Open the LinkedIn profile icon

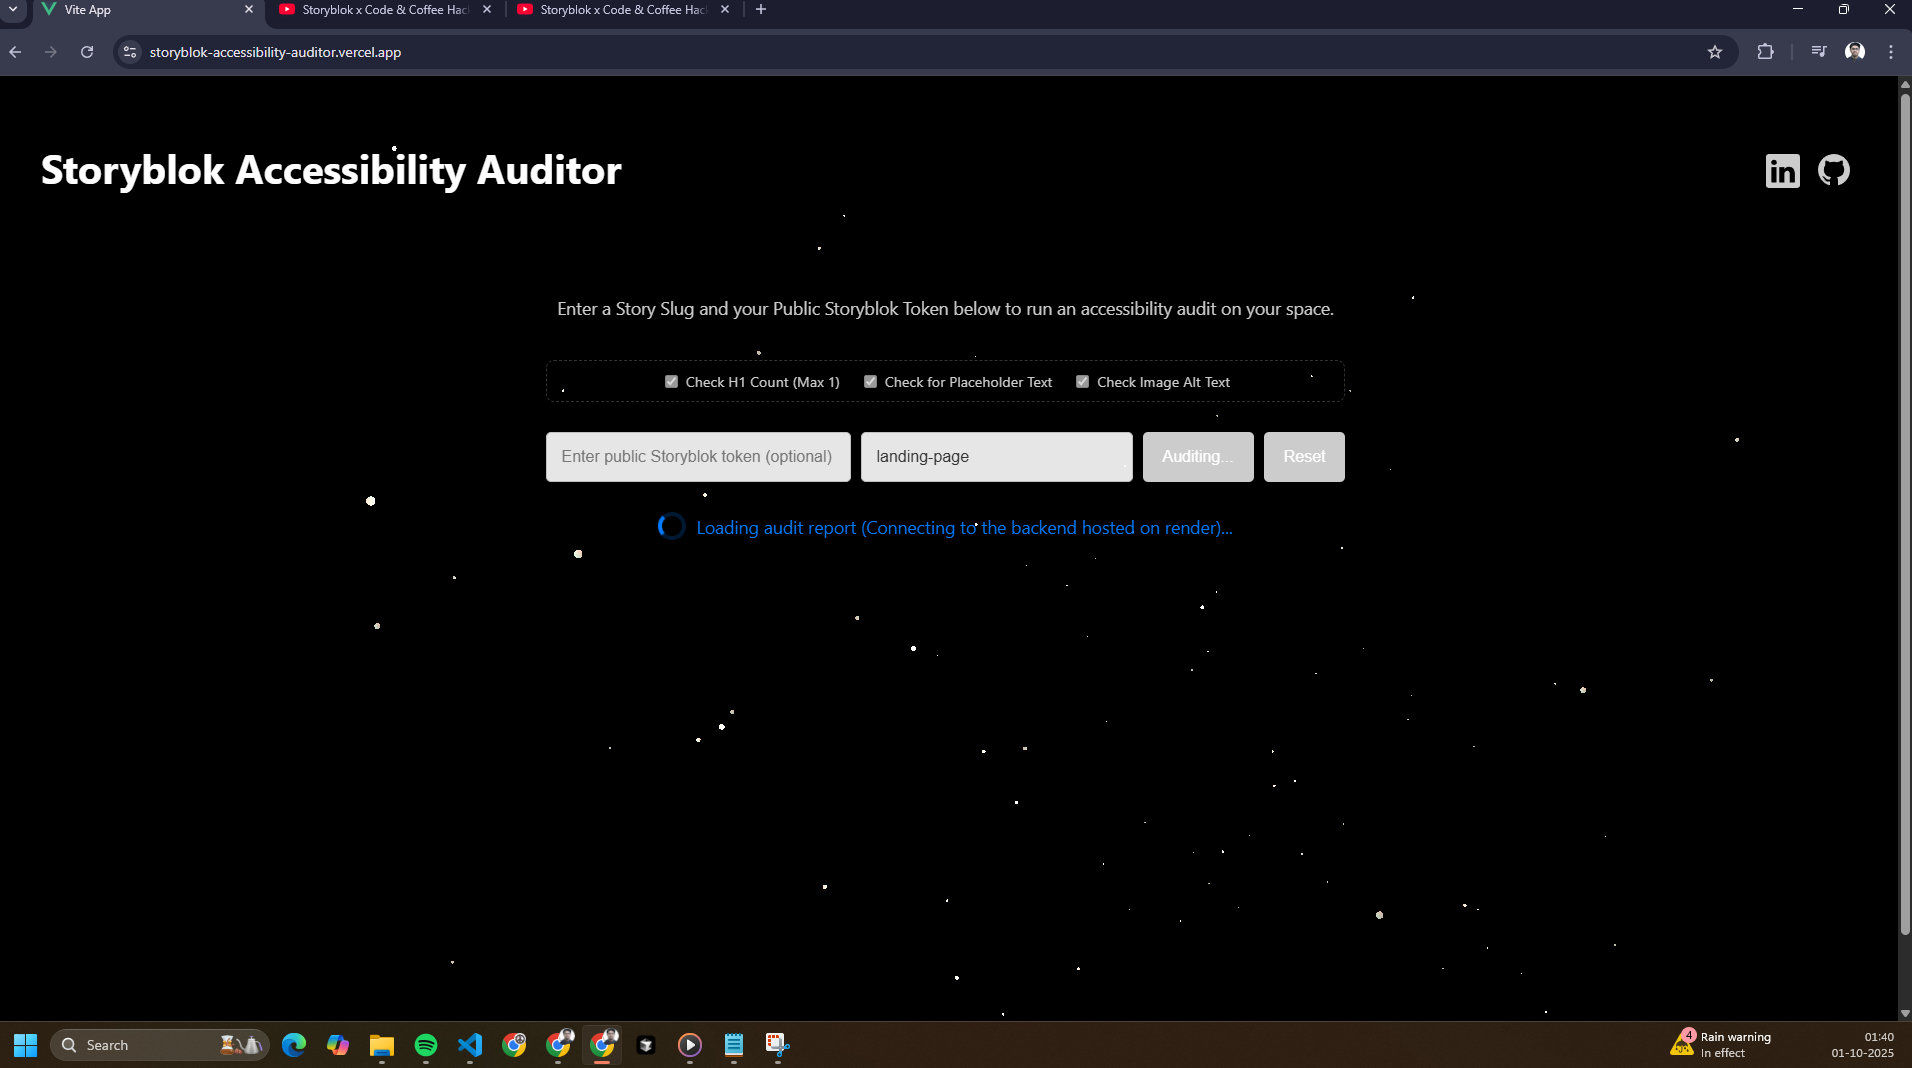pos(1782,171)
